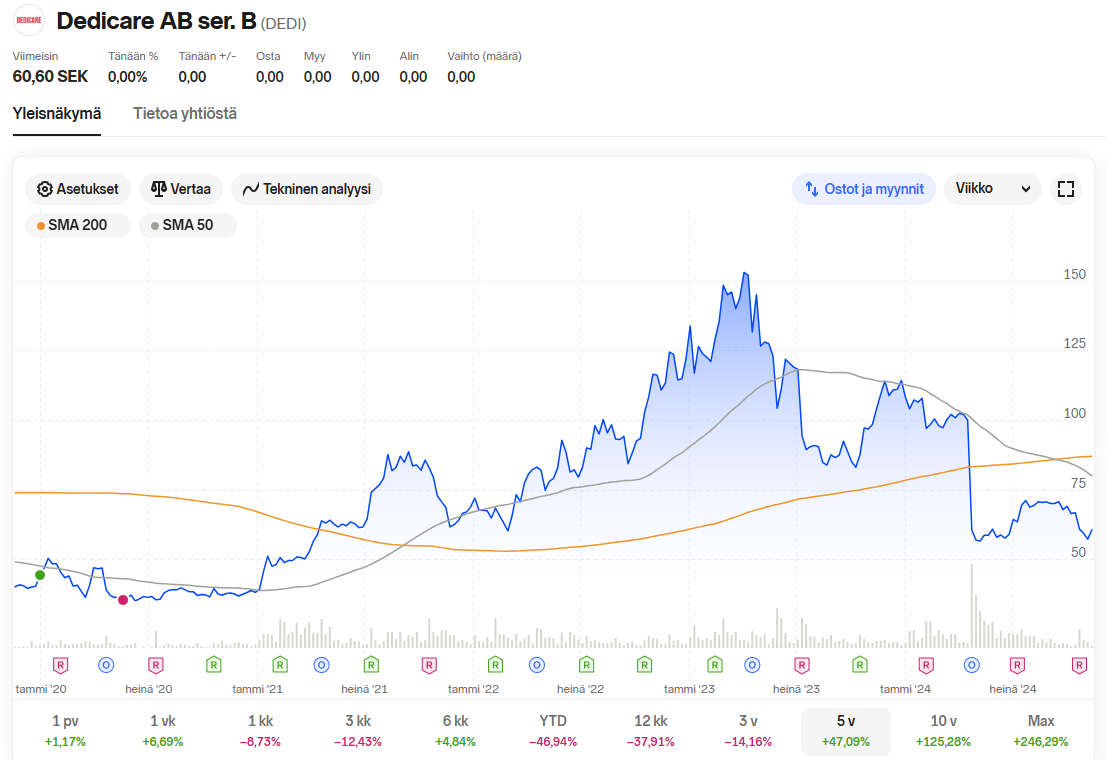Click the green R marker near tammi '23
The width and height of the screenshot is (1106, 760).
pos(715,665)
